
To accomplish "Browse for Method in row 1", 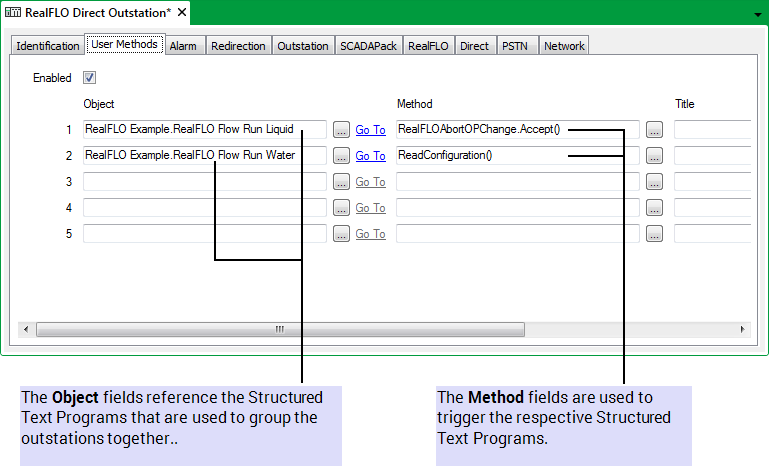I will pos(654,129).
